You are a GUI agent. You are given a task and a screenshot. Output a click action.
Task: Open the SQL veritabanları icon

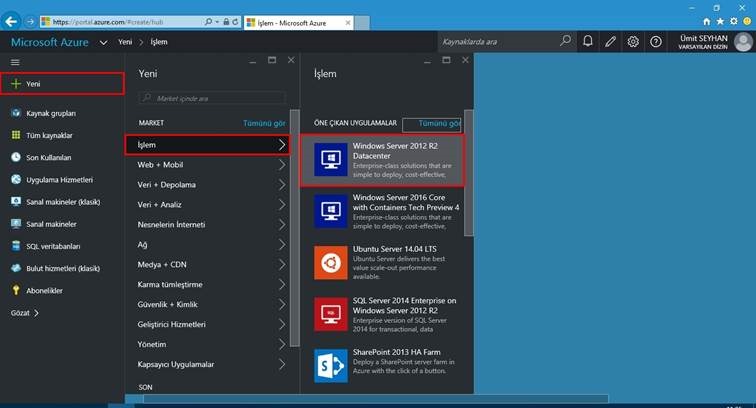[x=16, y=246]
